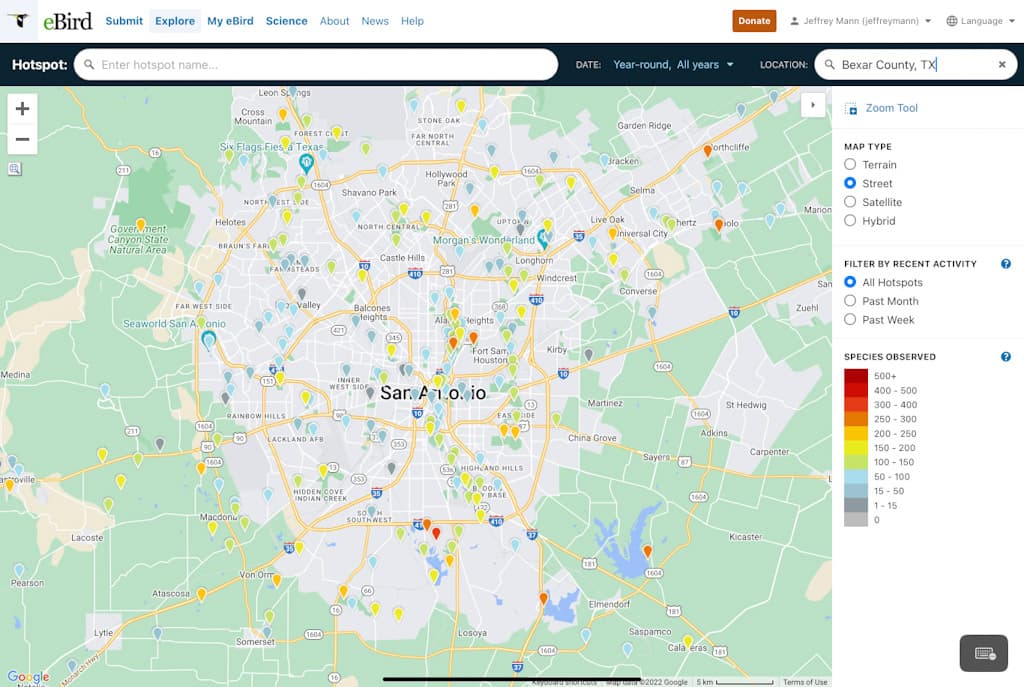
Task: Click the red hotspot pin south of Southwest
Action: pos(436,534)
